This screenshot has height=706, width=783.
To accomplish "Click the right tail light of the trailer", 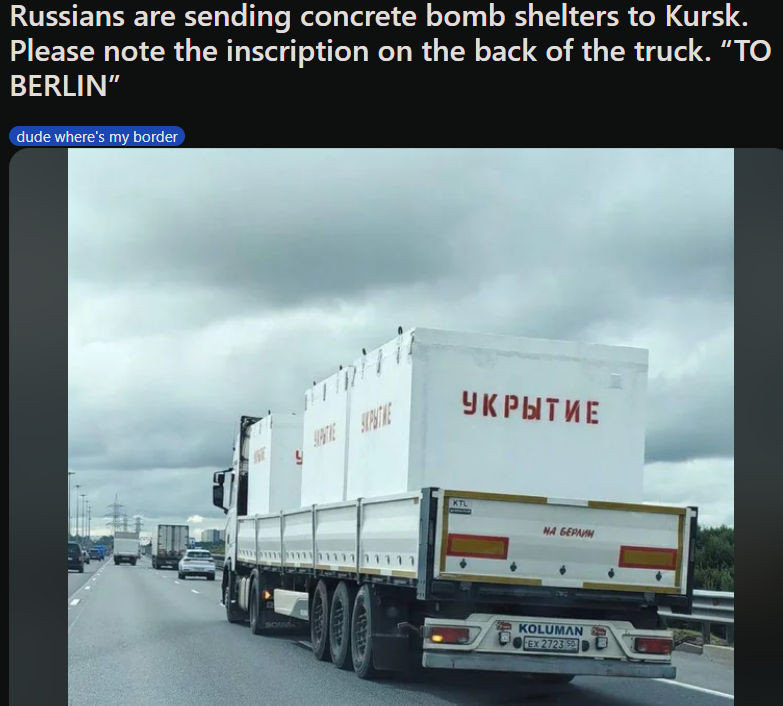I will [x=653, y=645].
